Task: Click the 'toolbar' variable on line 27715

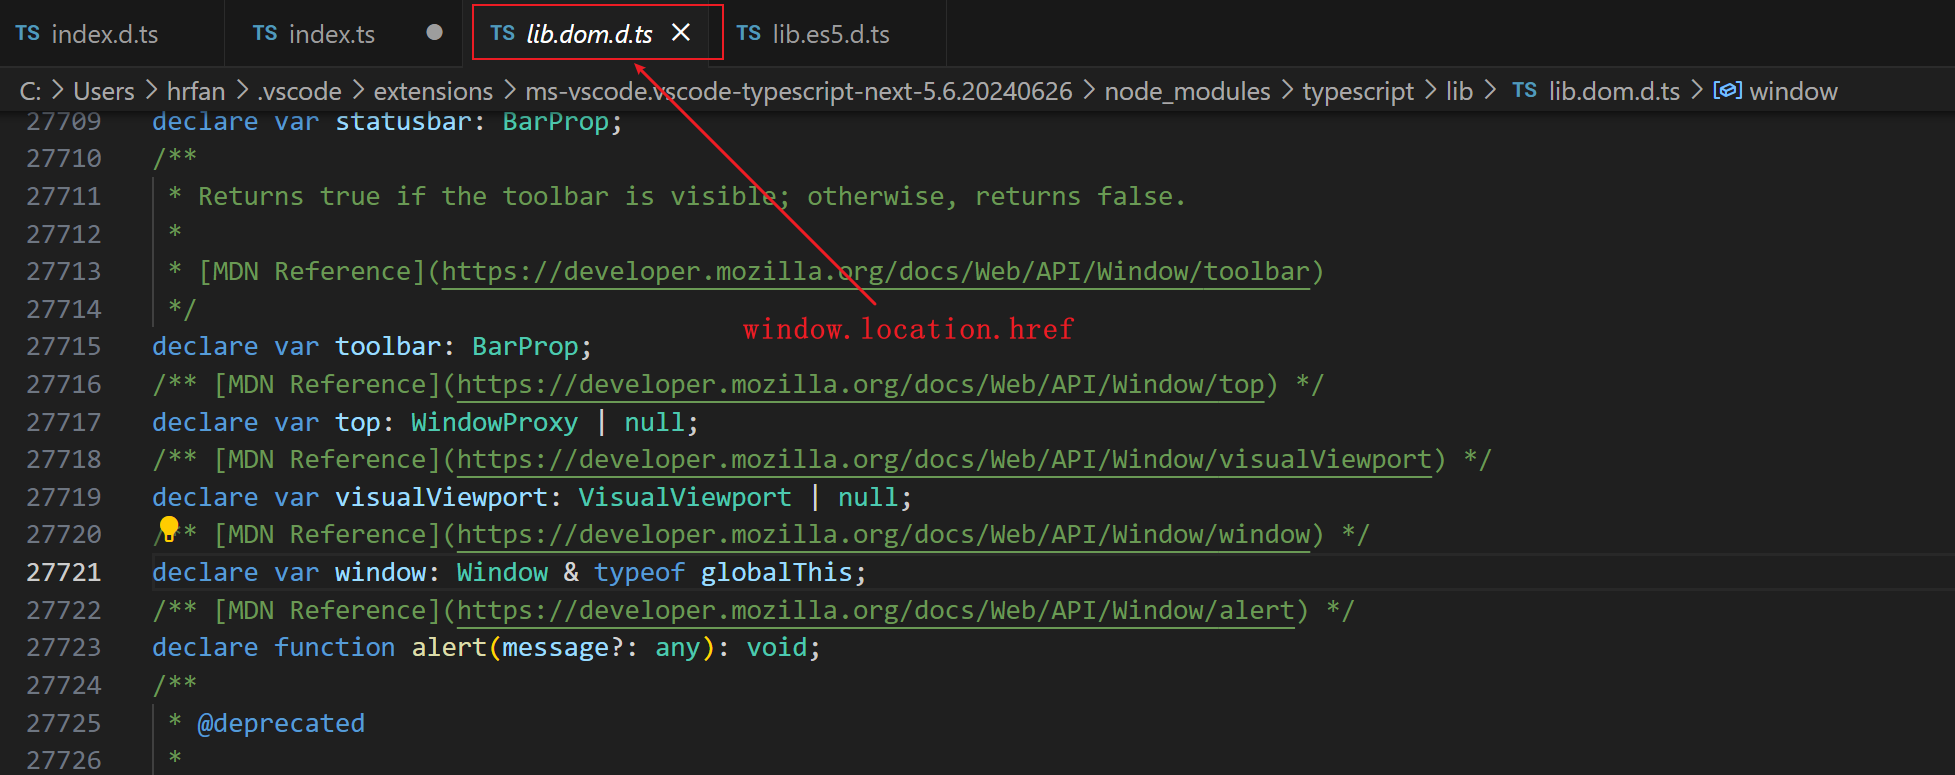Action: click(x=388, y=347)
